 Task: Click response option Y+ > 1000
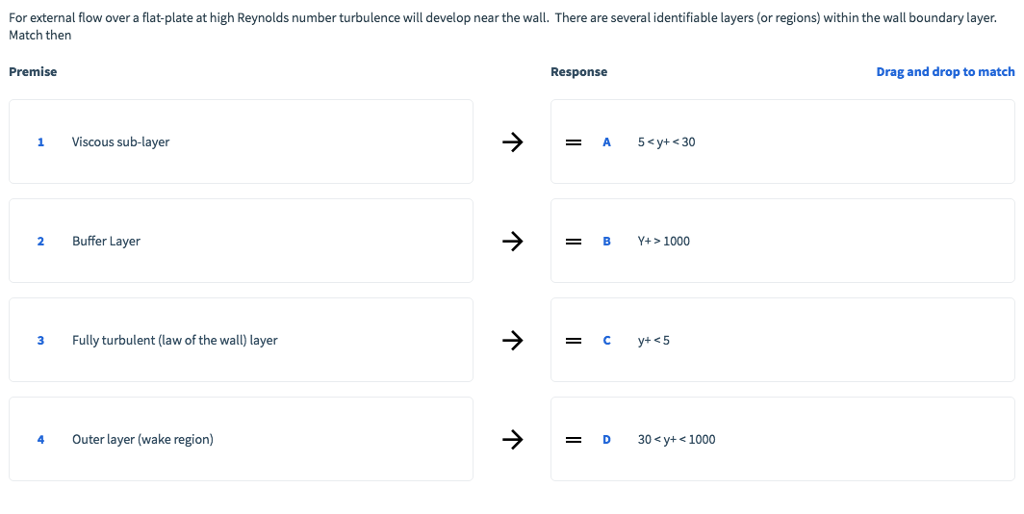pos(663,241)
